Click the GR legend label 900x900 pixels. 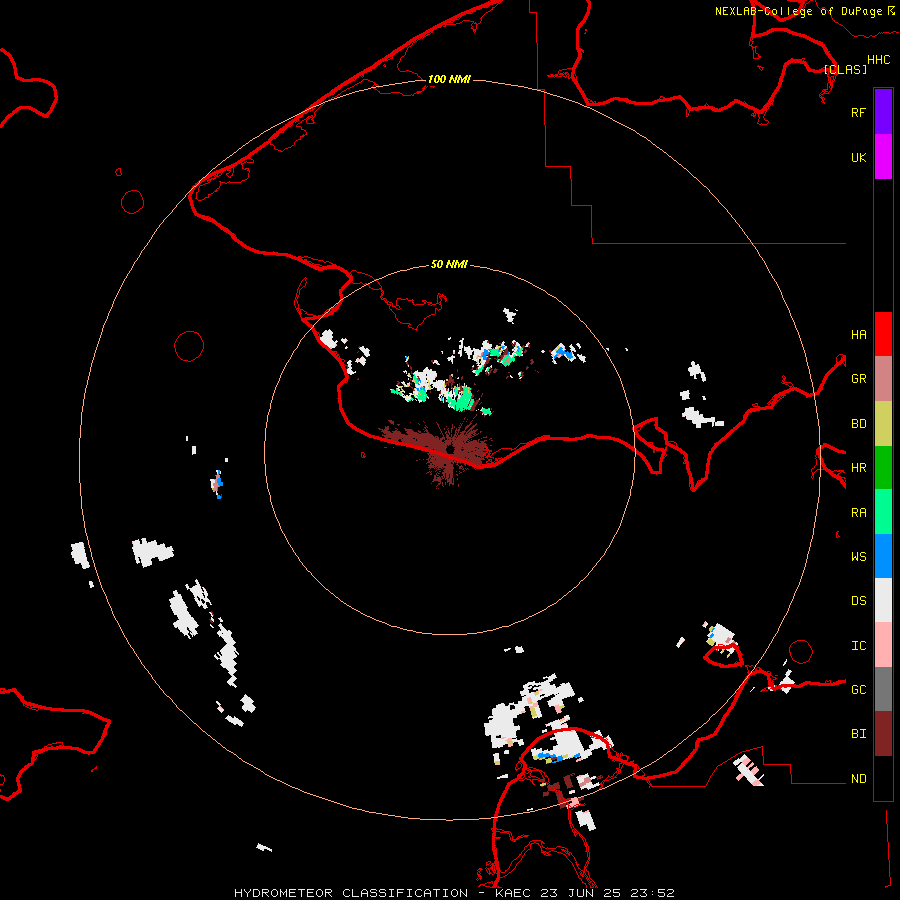[x=859, y=379]
